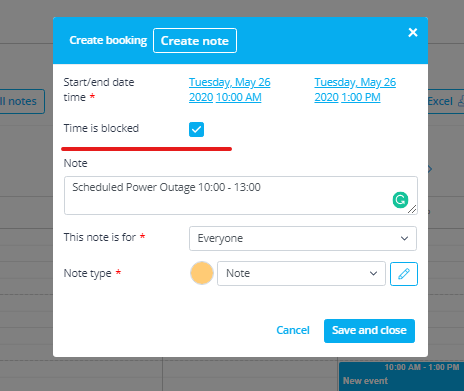Open the Note type dropdown

[301, 274]
